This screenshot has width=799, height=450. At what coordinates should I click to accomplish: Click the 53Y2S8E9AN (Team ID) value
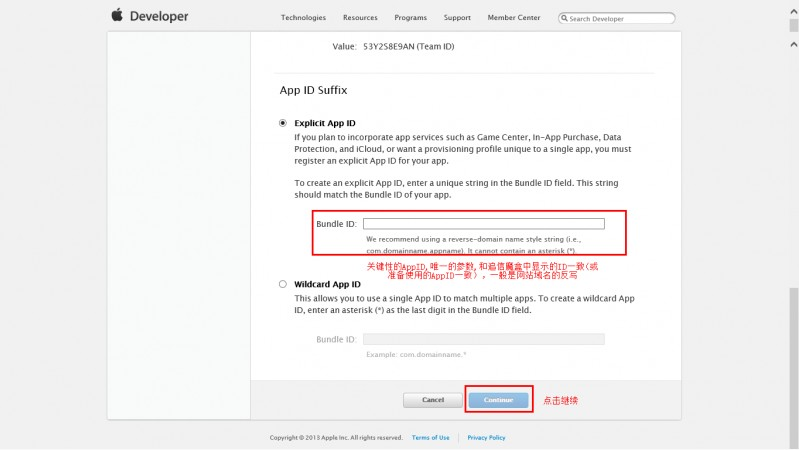pos(409,46)
